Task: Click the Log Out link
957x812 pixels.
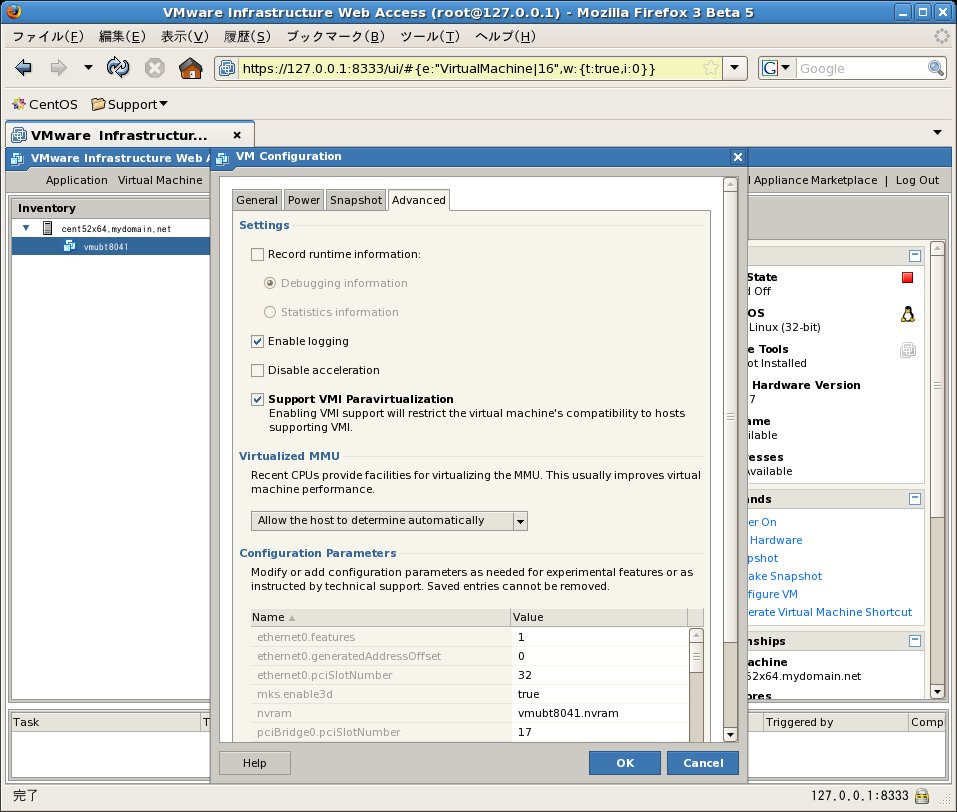Action: pyautogui.click(x=917, y=180)
